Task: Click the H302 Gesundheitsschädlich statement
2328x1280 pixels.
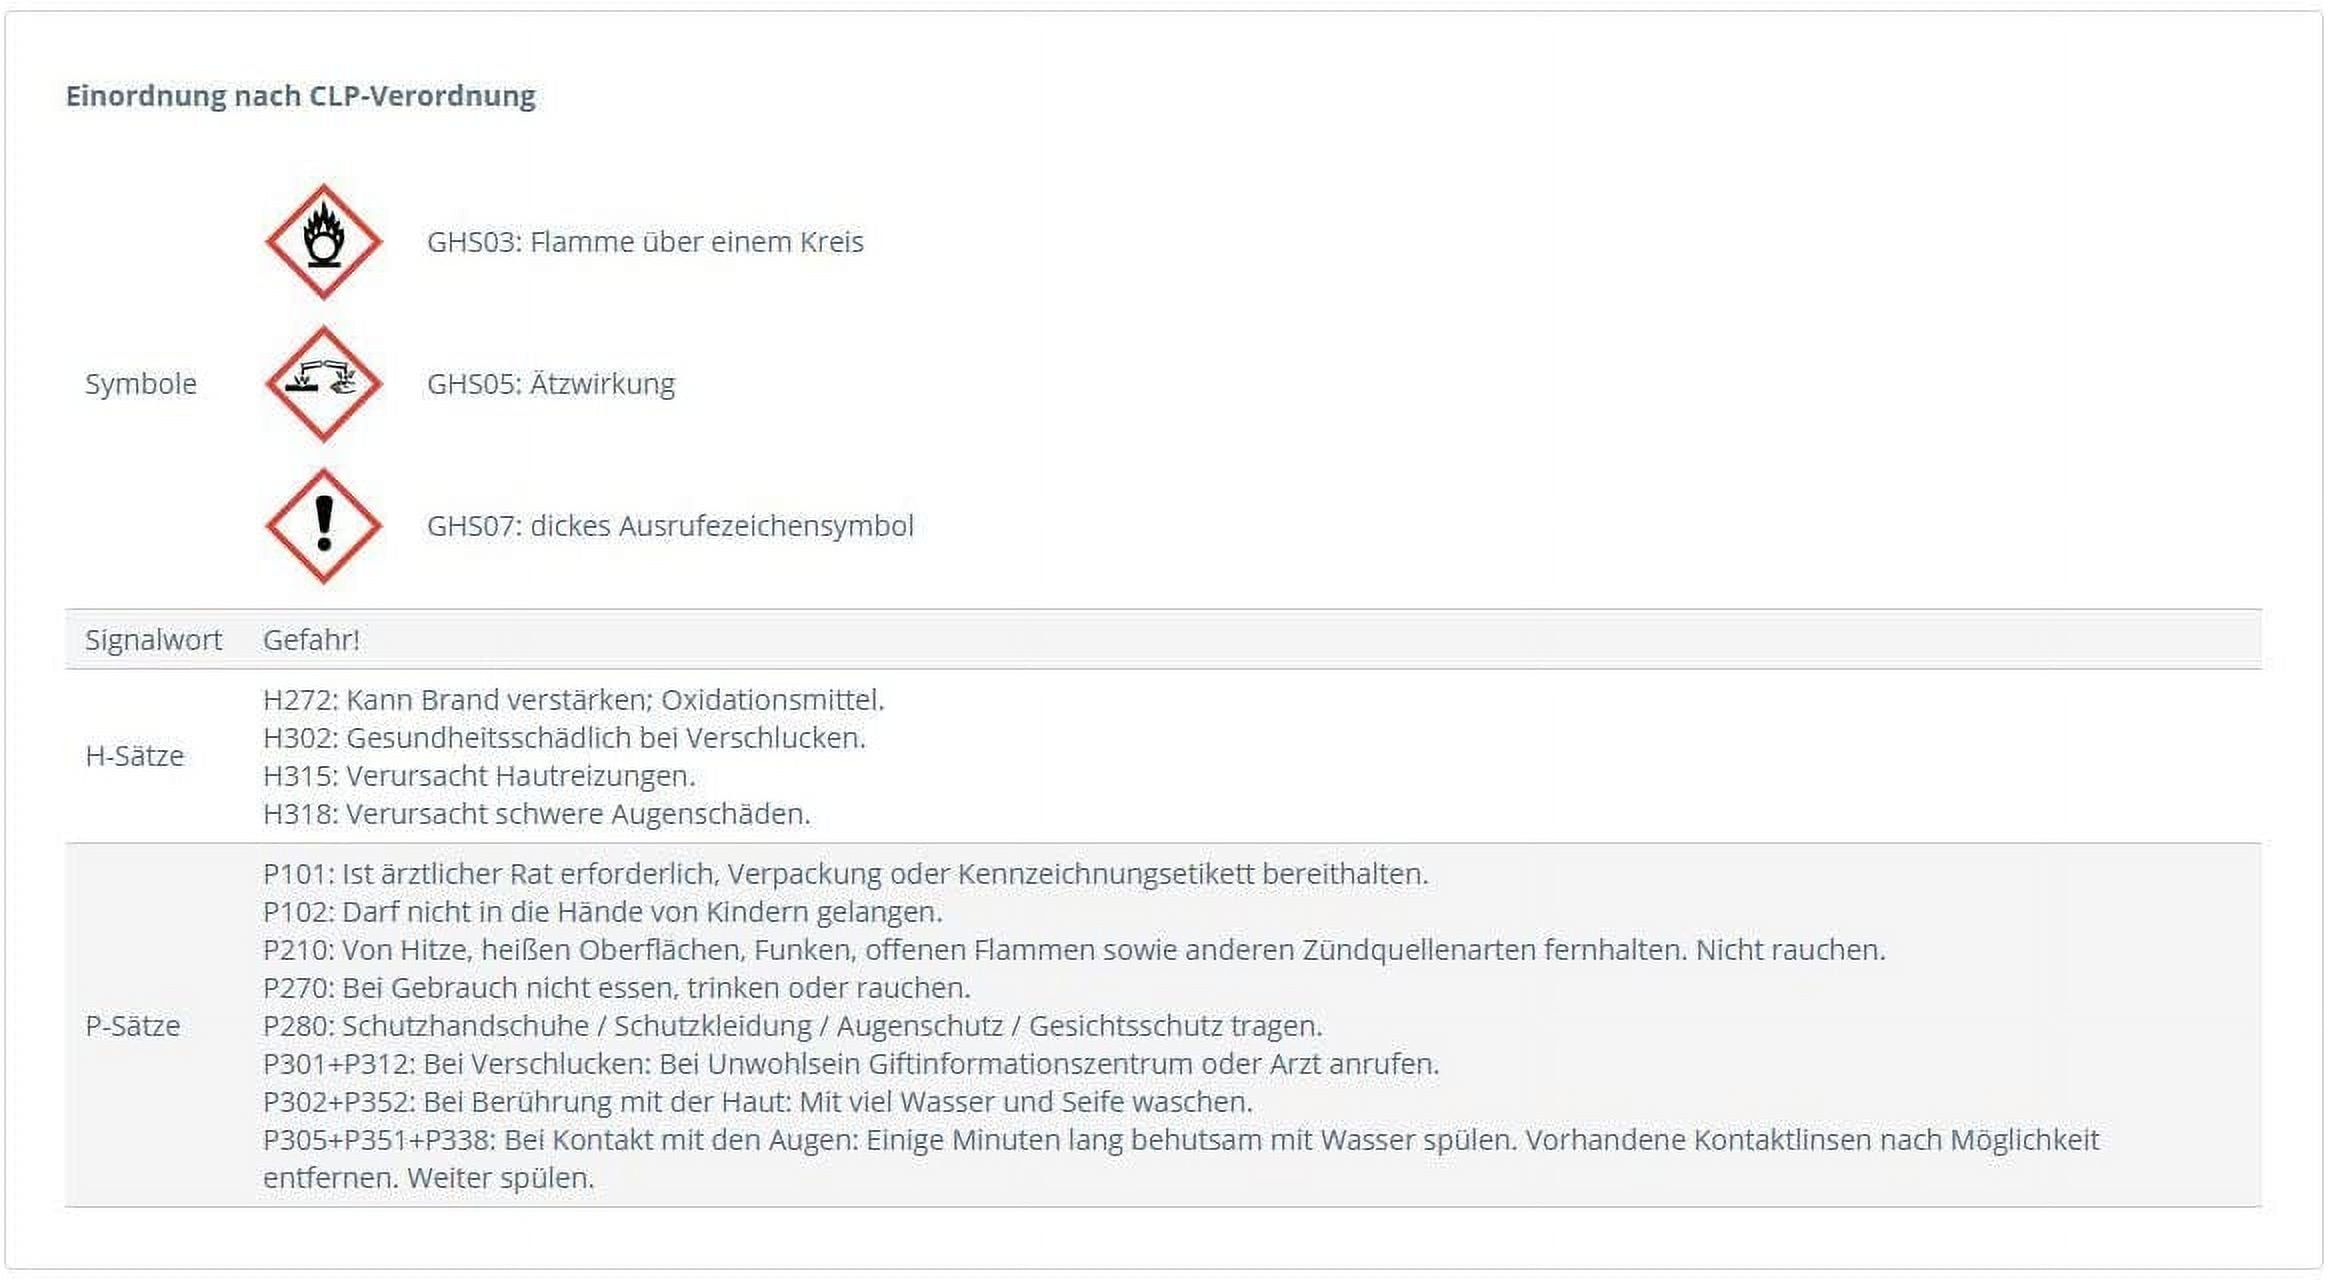Action: tap(564, 738)
